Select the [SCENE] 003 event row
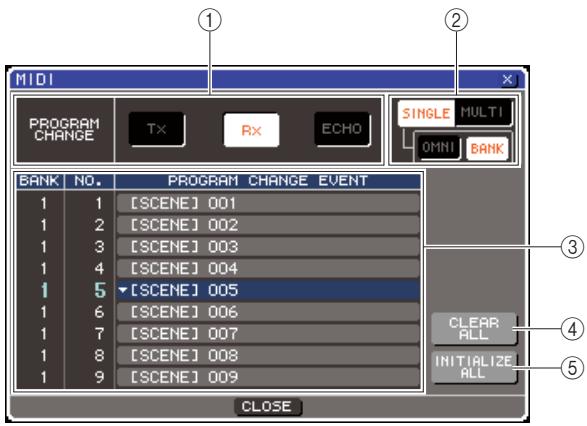The height and width of the screenshot is (426, 587). [x=268, y=247]
